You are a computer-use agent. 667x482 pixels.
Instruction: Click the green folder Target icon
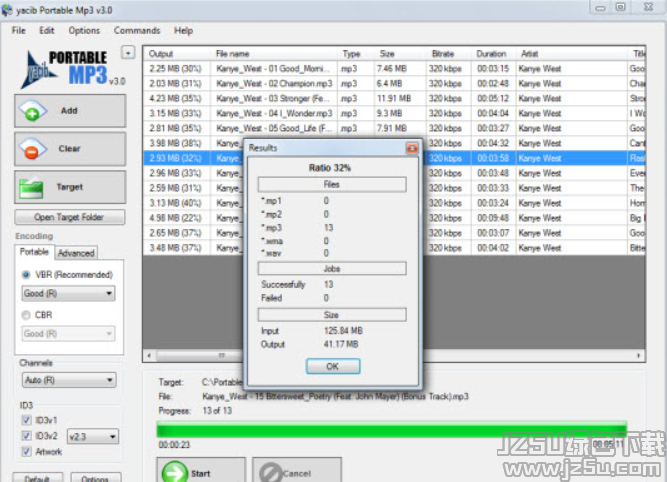[x=31, y=187]
